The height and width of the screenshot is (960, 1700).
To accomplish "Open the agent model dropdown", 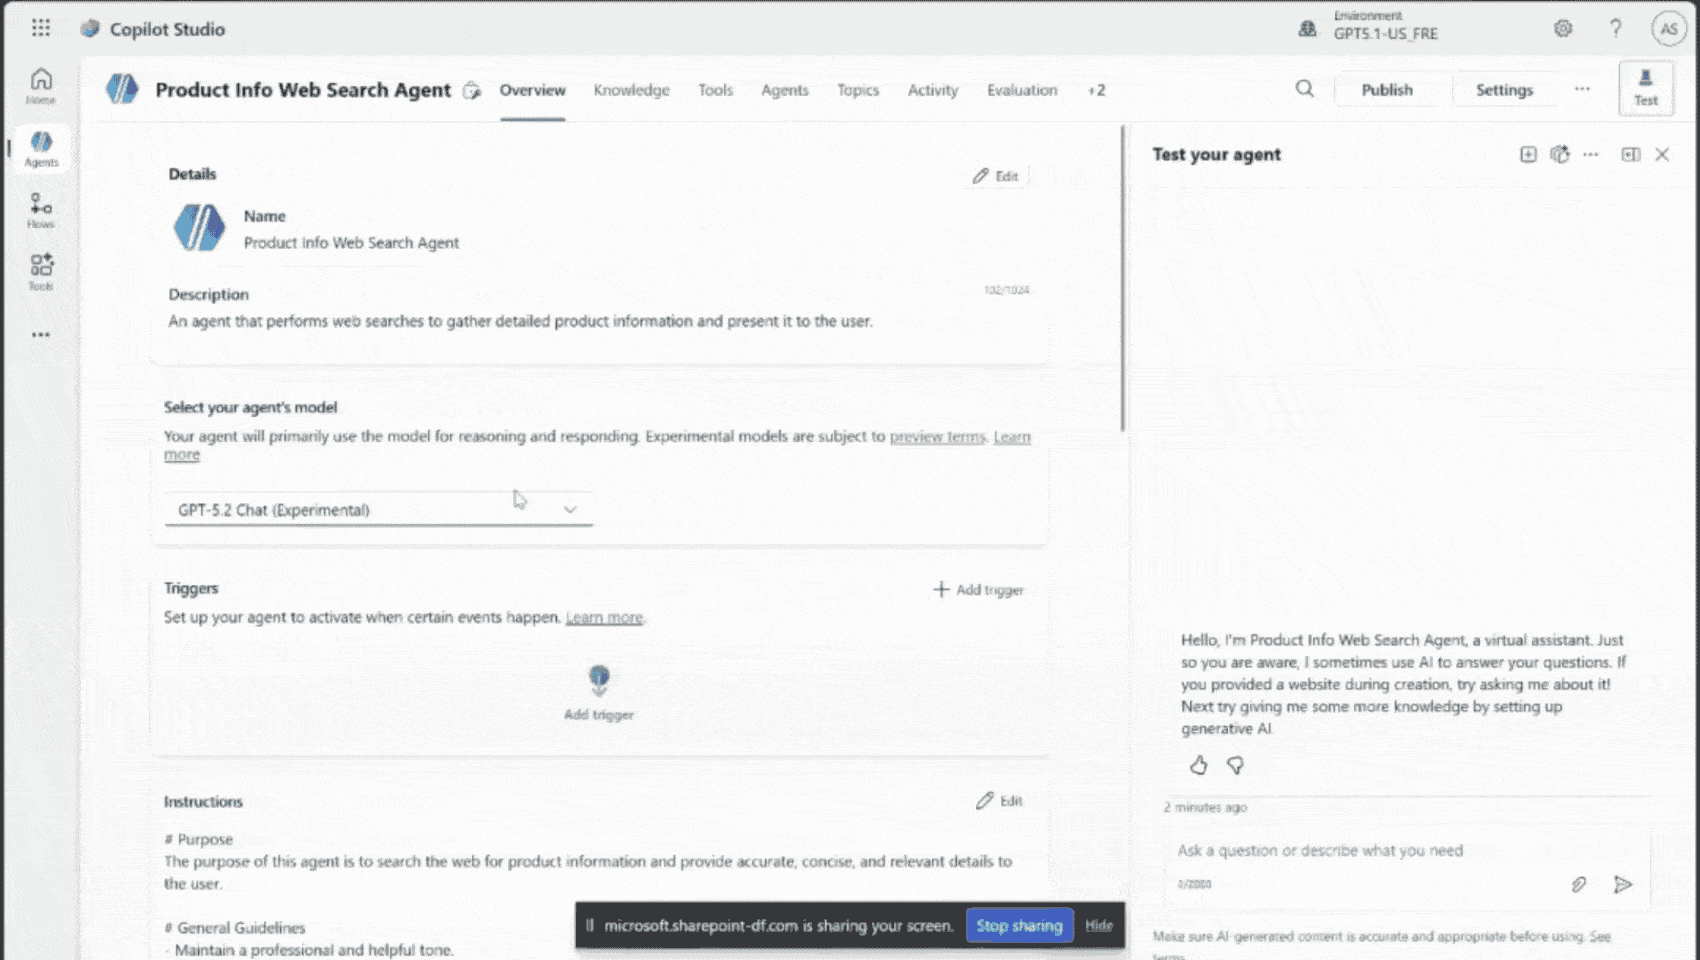I will [x=570, y=509].
